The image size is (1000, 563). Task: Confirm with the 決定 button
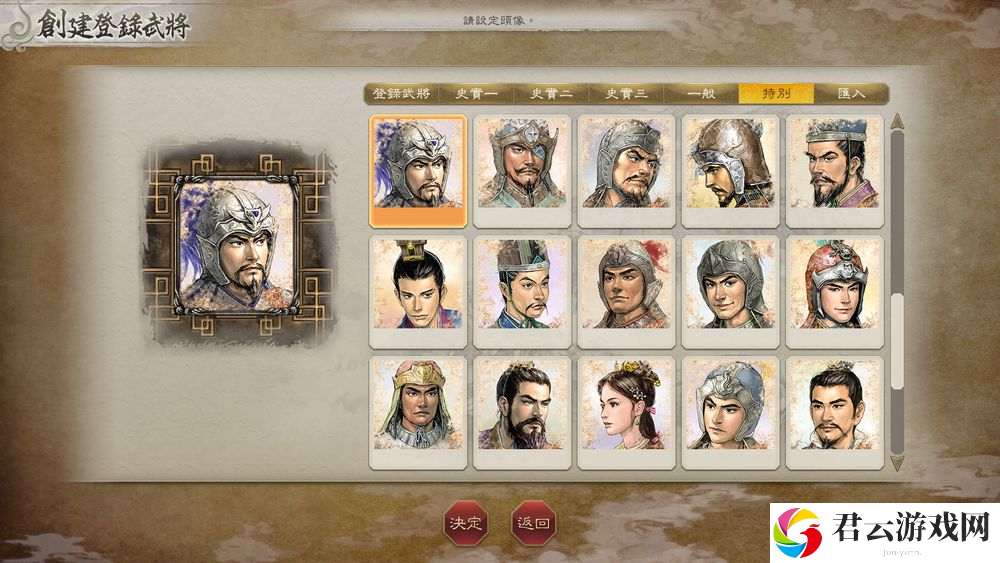(466, 523)
